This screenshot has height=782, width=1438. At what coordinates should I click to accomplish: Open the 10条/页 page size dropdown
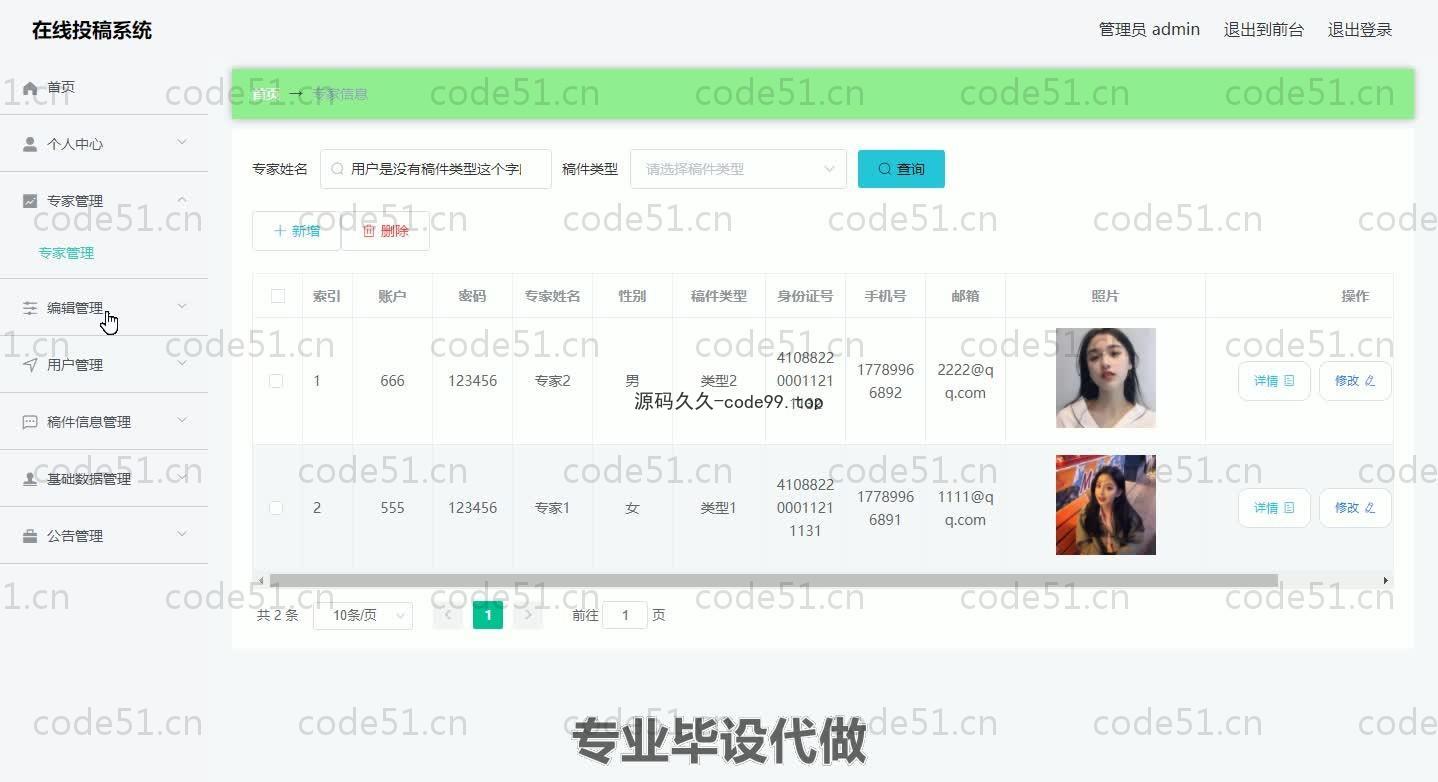click(363, 615)
